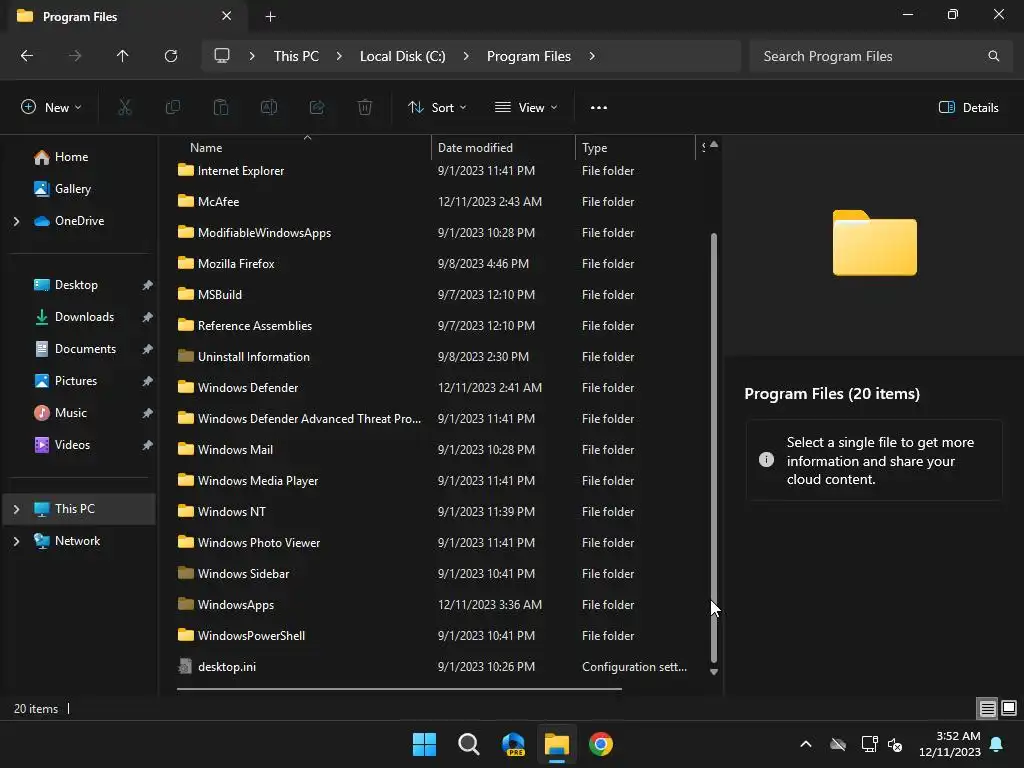Click the Cut scissors icon in toolbar
The image size is (1024, 768).
[124, 108]
